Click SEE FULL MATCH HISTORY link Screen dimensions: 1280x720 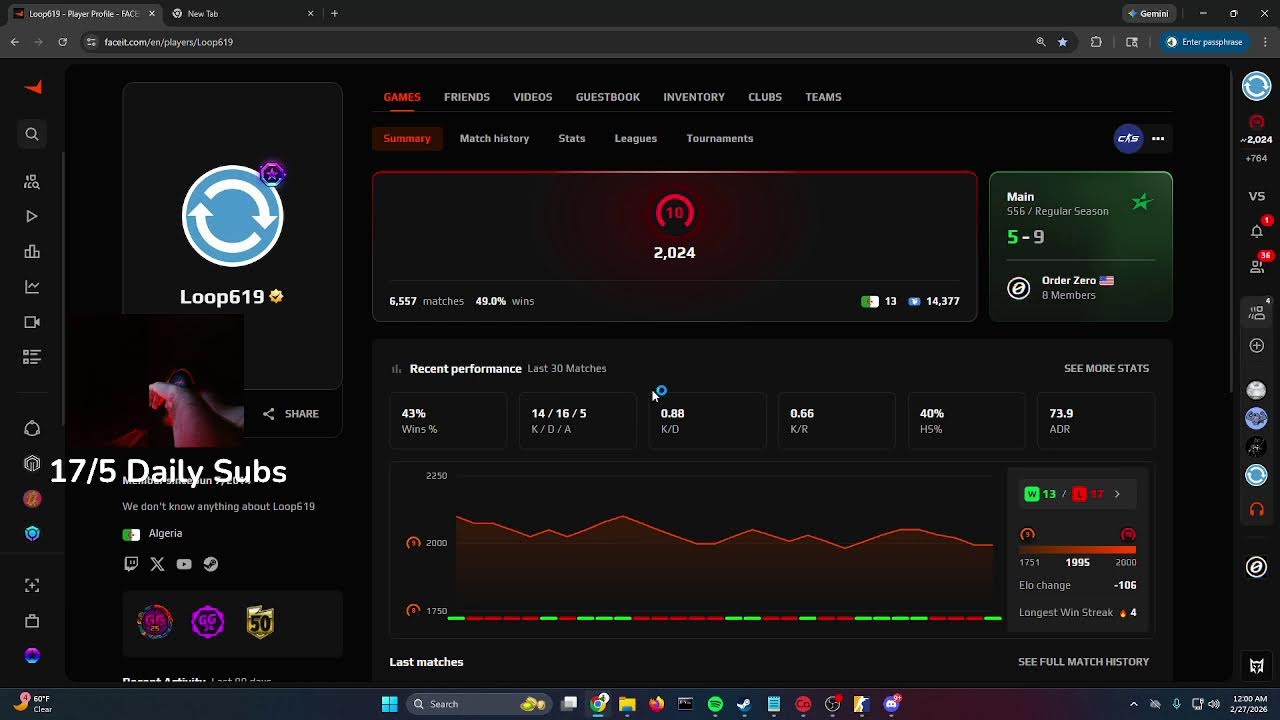[1083, 662]
